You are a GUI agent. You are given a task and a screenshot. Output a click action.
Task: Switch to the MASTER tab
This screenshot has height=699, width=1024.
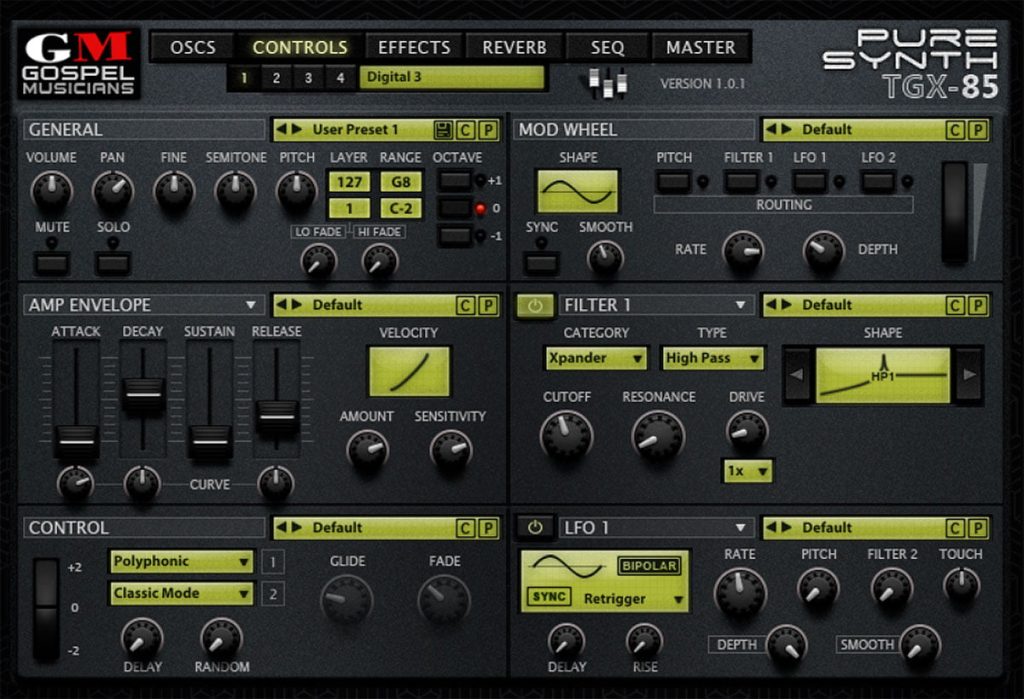click(x=701, y=47)
